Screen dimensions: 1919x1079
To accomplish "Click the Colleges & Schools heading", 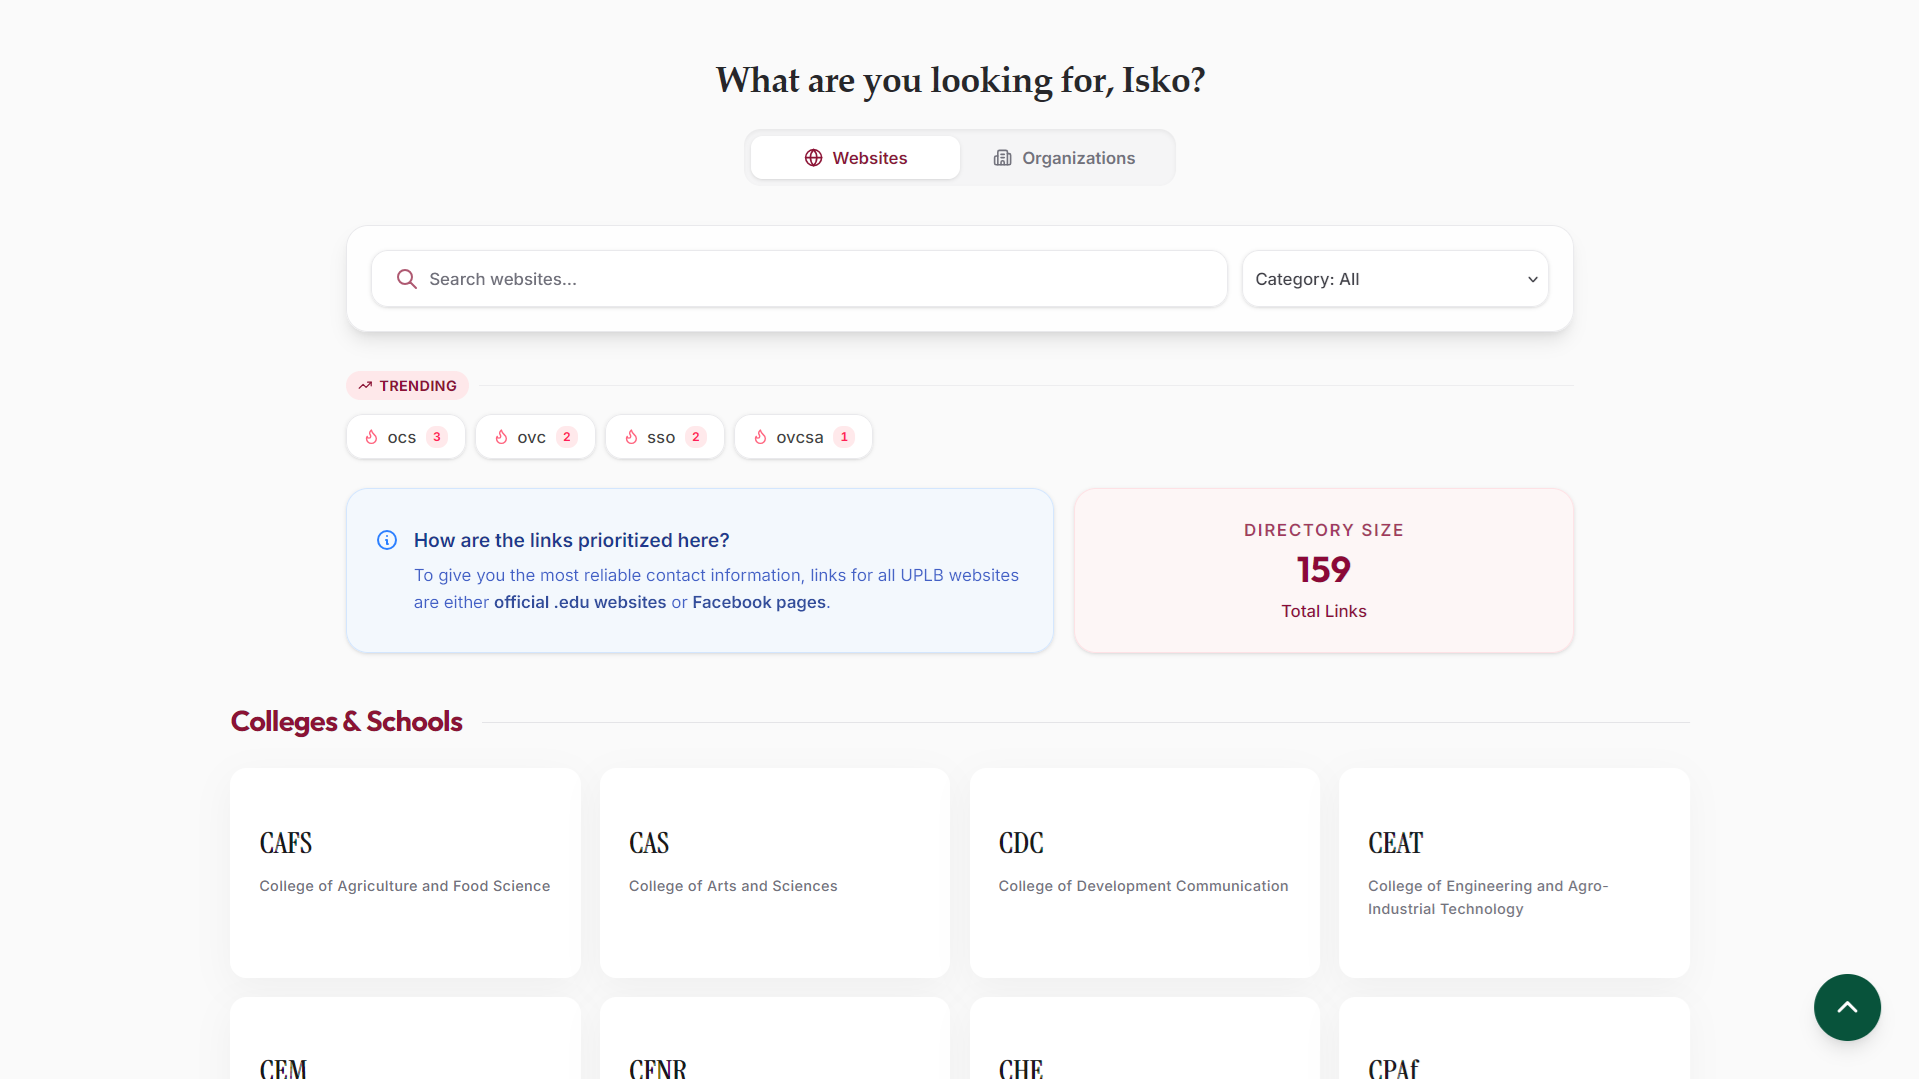I will coord(346,722).
